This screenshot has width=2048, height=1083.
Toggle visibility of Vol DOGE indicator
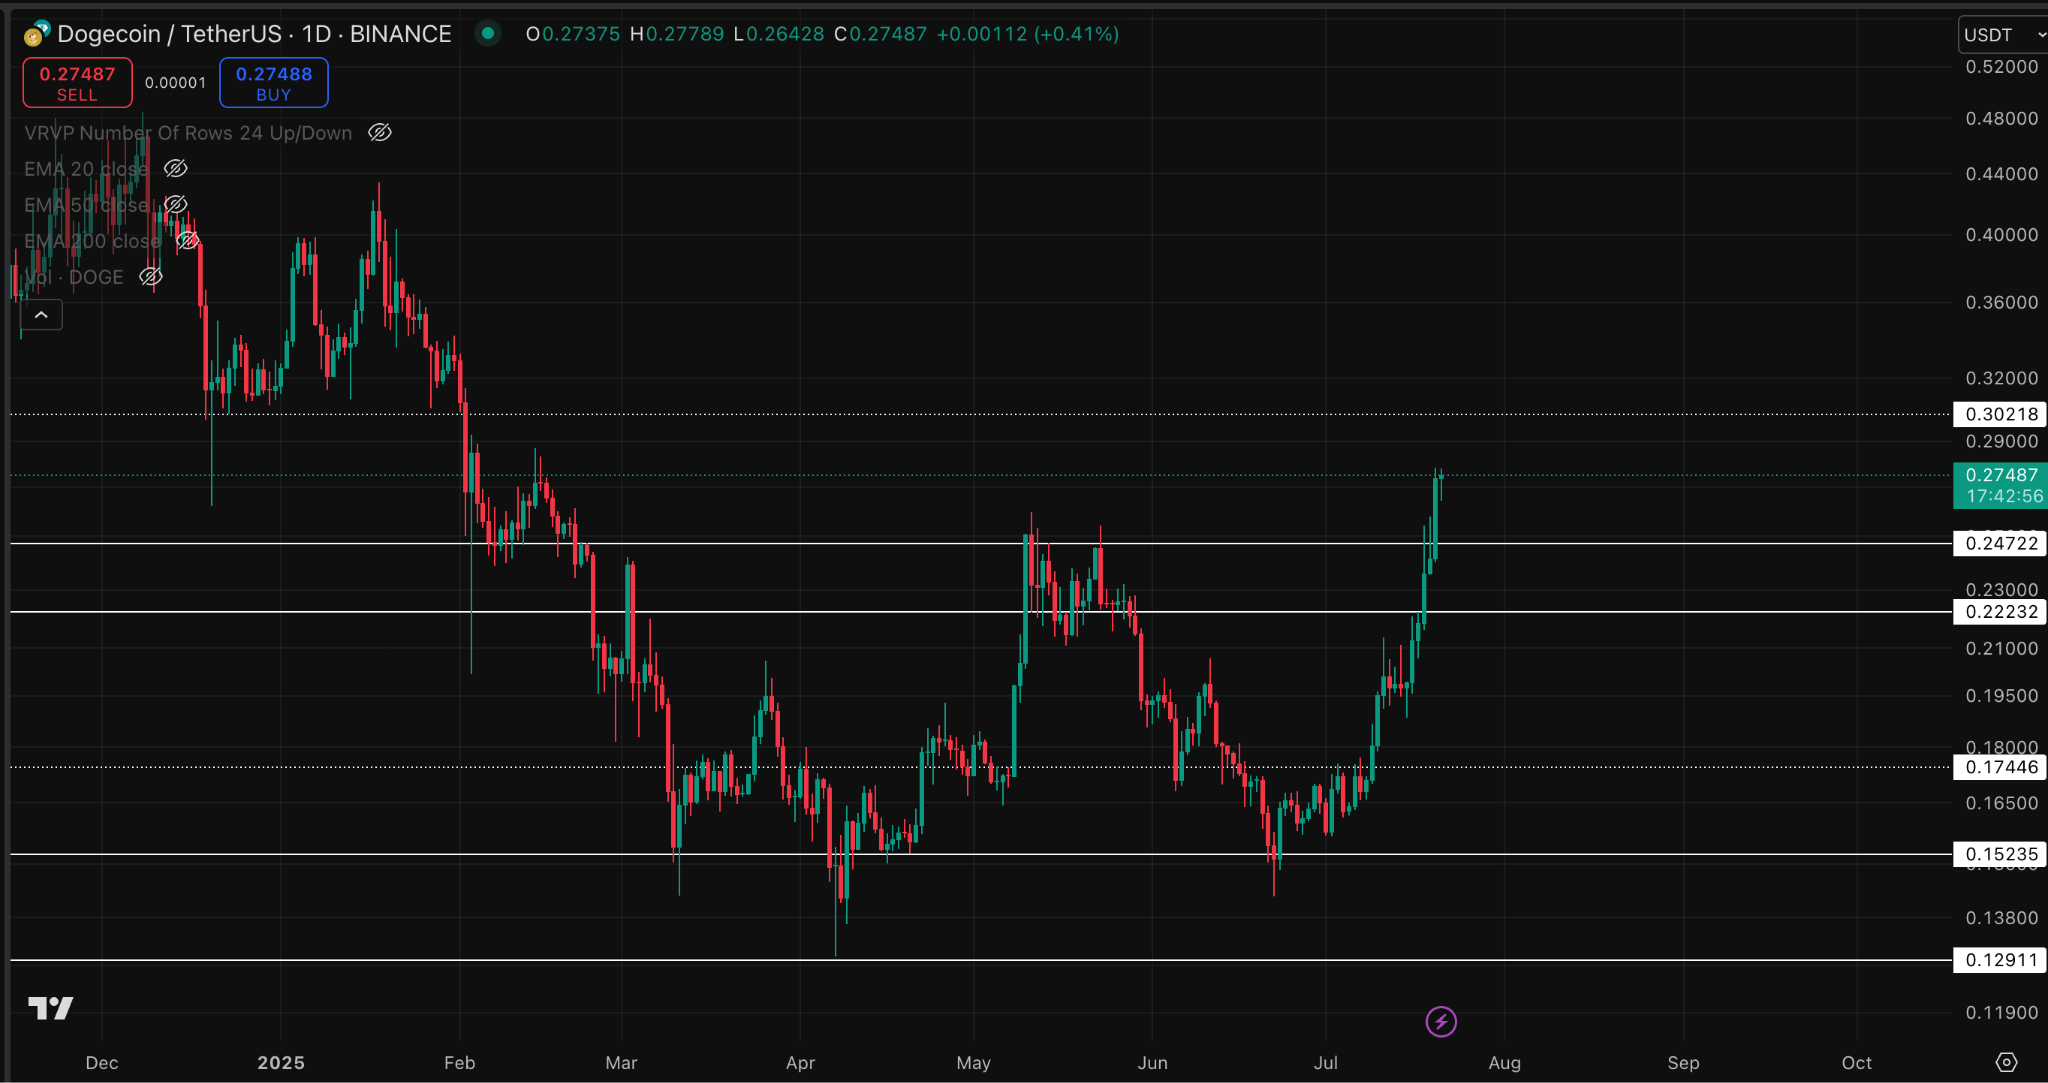pyautogui.click(x=151, y=276)
